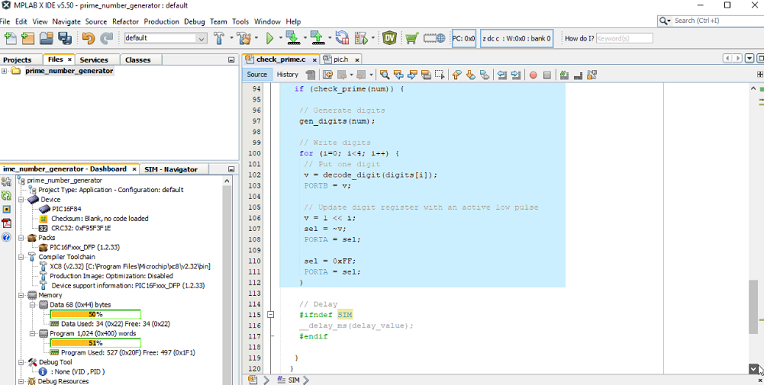This screenshot has height=385, width=764.
Task: Click the New File toolbar icon
Action: pyautogui.click(x=10, y=38)
